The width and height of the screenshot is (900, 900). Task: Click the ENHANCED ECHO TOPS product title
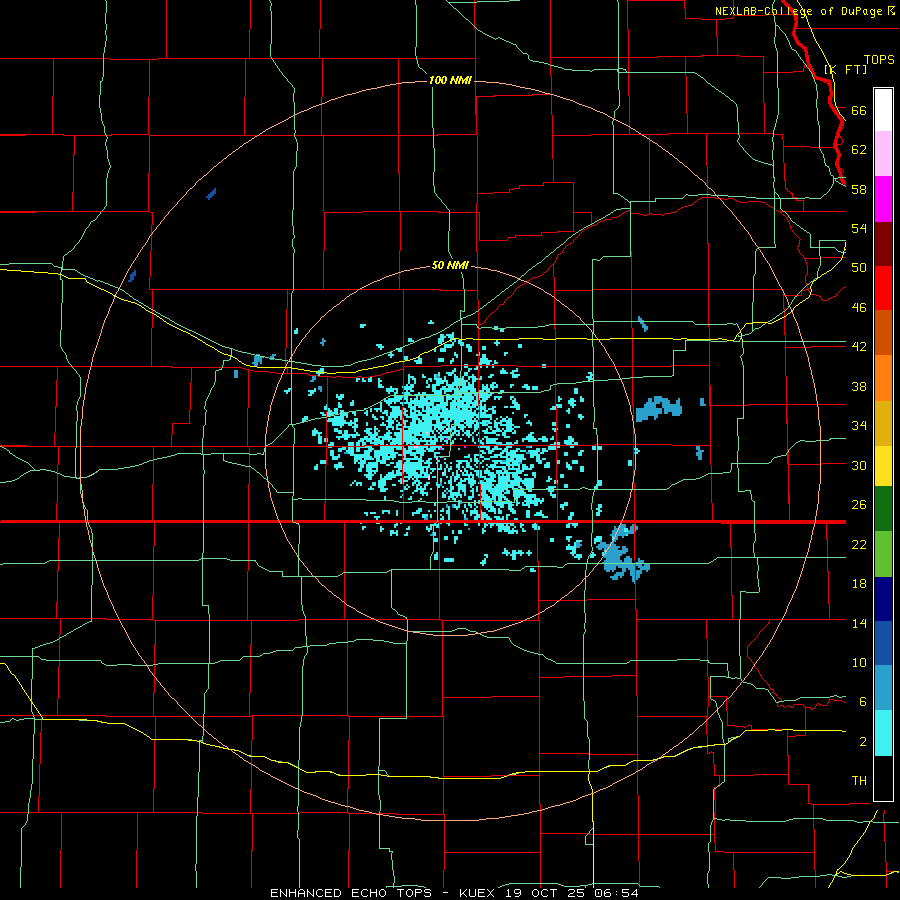point(351,893)
